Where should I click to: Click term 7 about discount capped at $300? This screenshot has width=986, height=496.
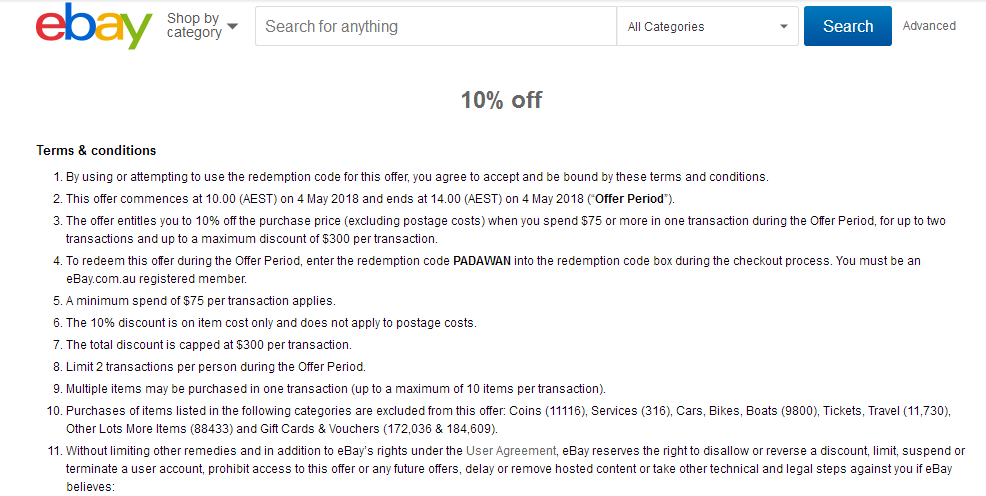click(x=209, y=345)
